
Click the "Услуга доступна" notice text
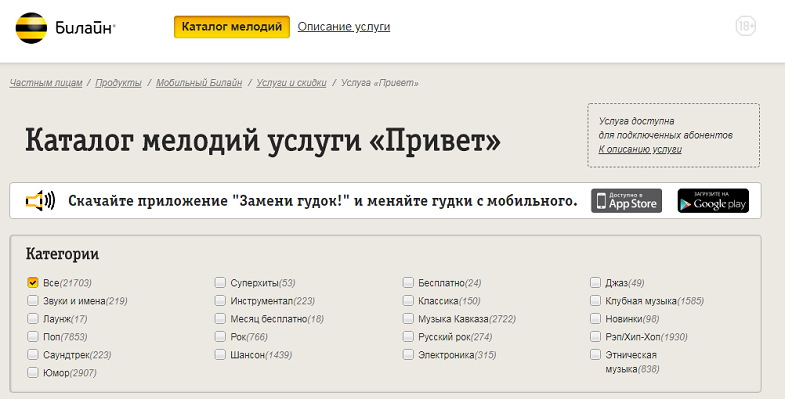636,121
